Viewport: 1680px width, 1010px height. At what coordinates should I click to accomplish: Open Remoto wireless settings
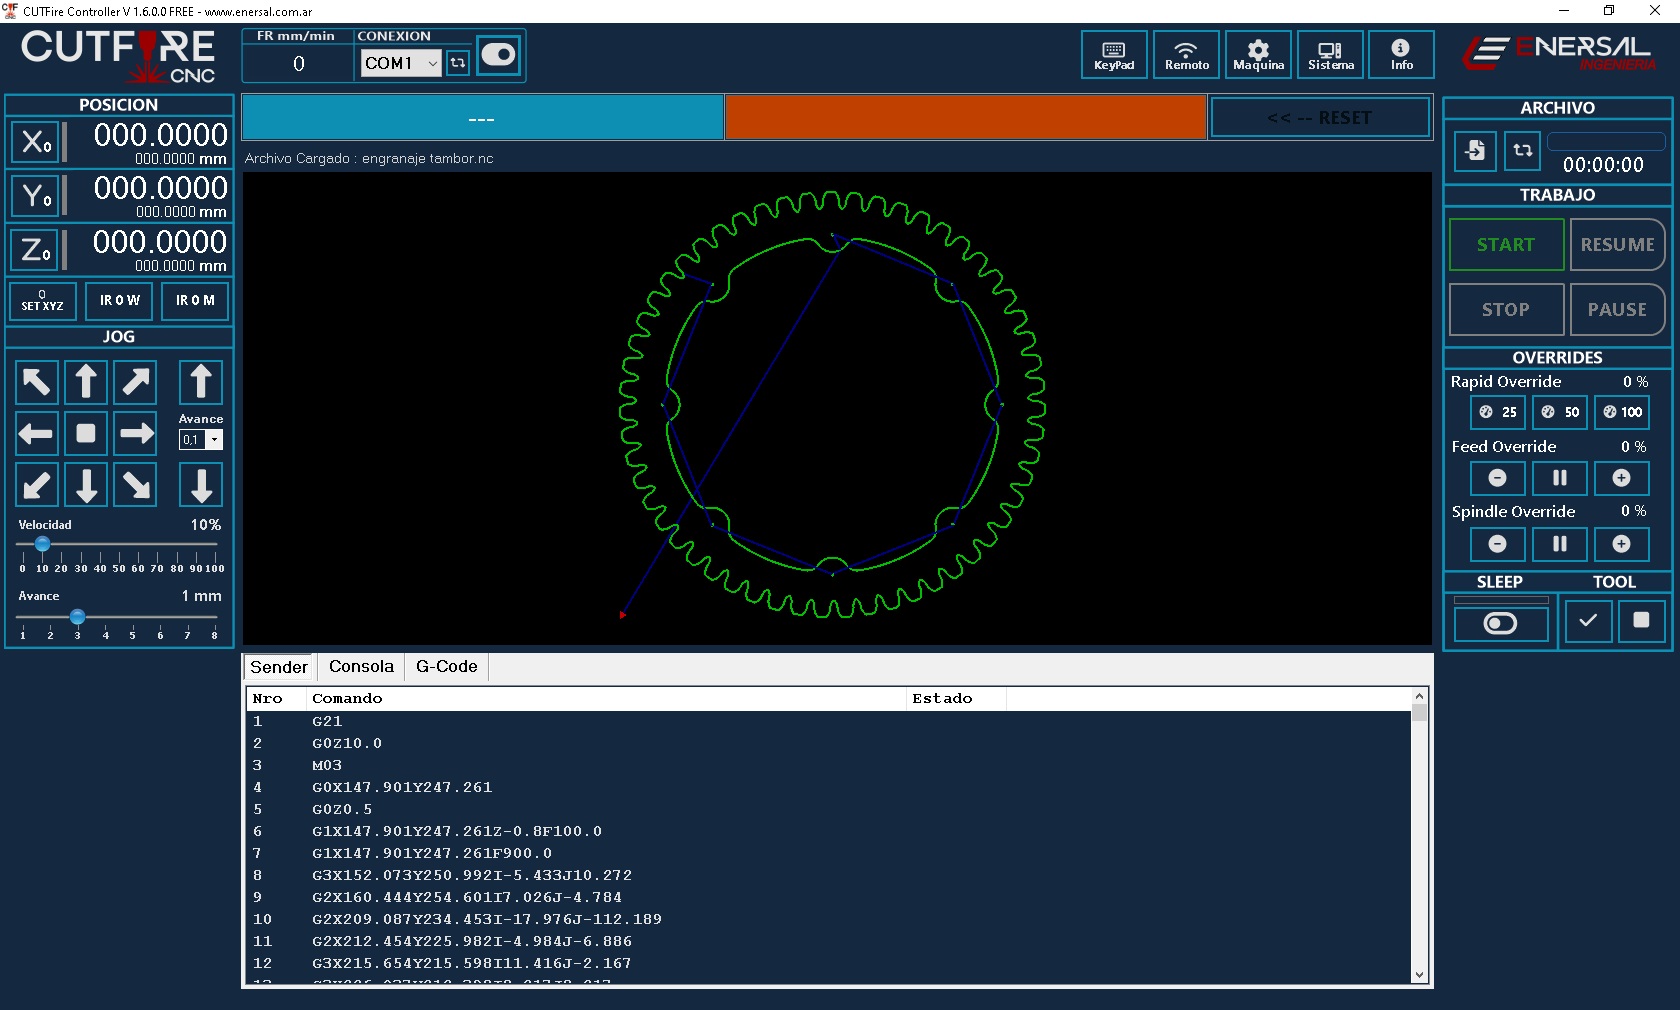point(1186,55)
